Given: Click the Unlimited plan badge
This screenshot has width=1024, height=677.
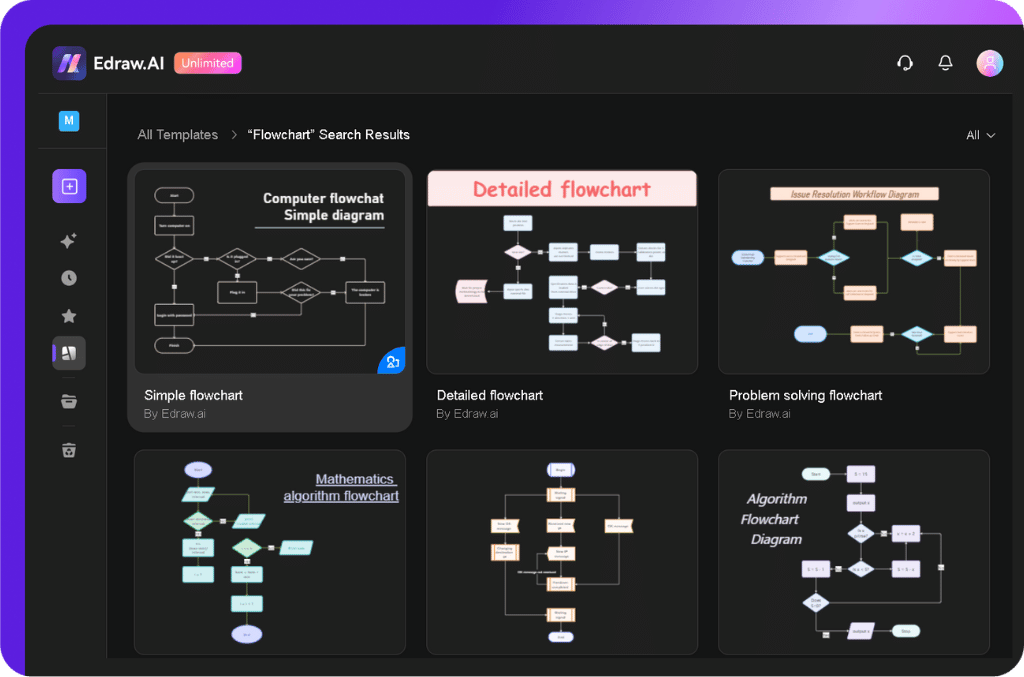Looking at the screenshot, I should (207, 62).
